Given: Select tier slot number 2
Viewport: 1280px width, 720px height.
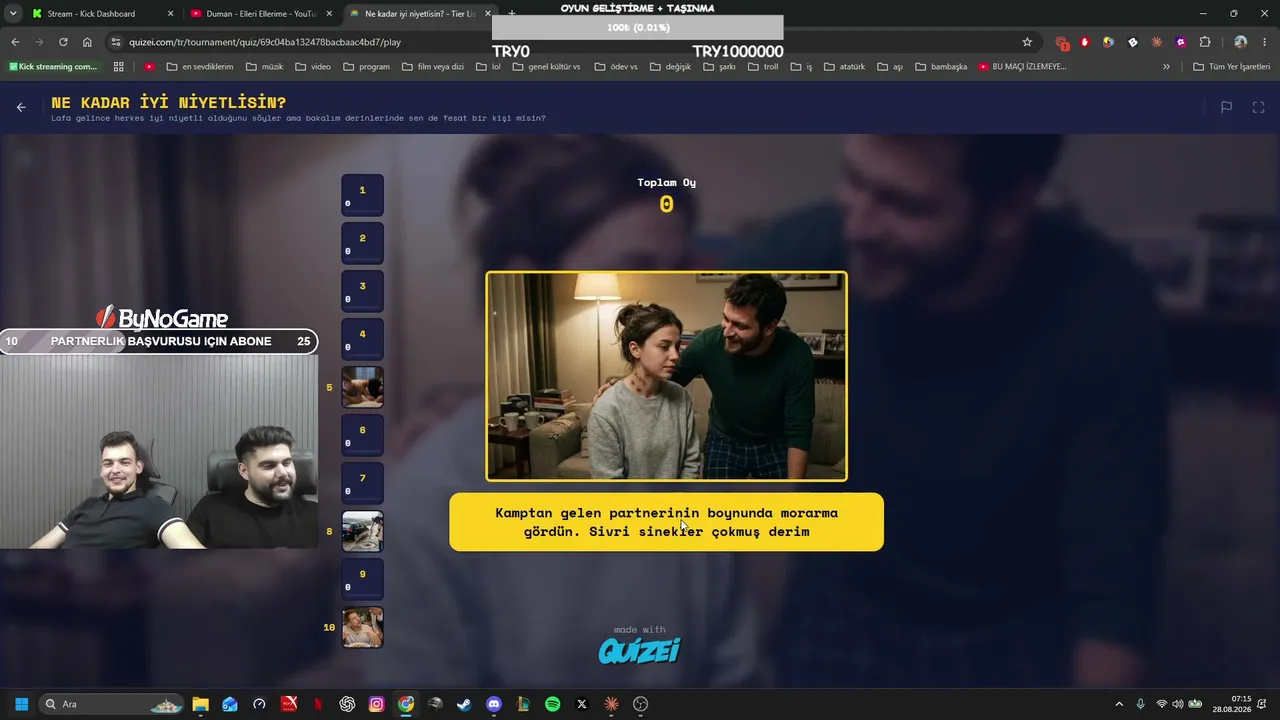Looking at the screenshot, I should [x=362, y=243].
